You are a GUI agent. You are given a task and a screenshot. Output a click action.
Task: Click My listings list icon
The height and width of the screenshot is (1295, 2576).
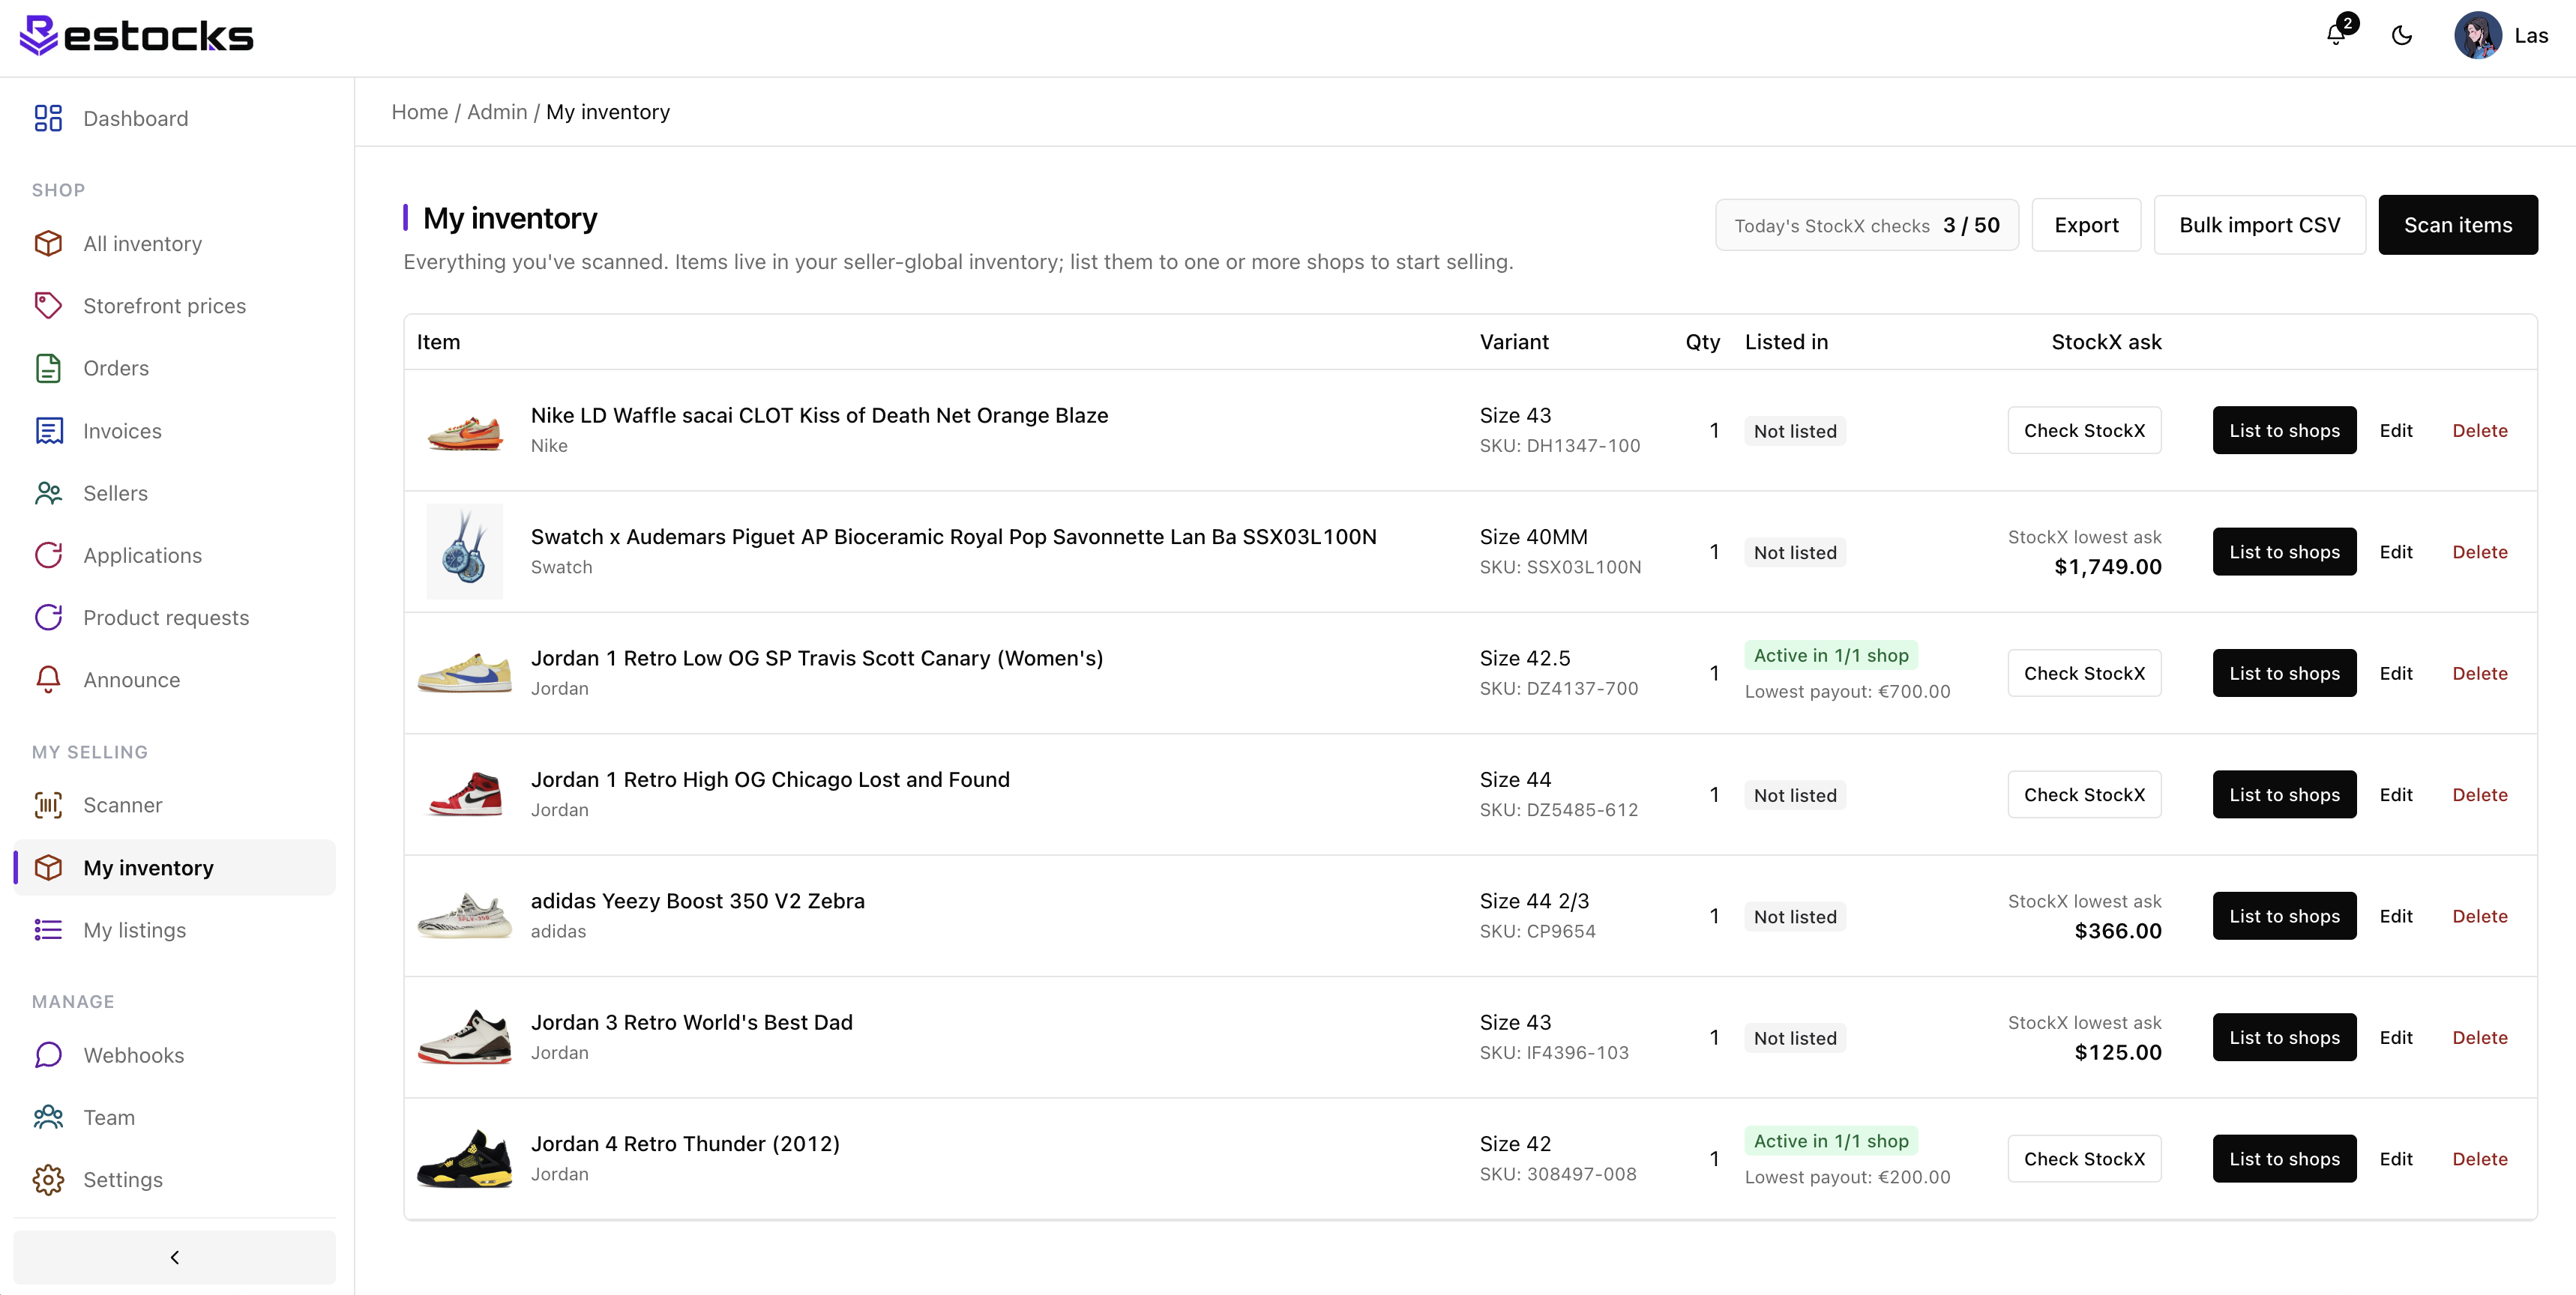[x=48, y=929]
